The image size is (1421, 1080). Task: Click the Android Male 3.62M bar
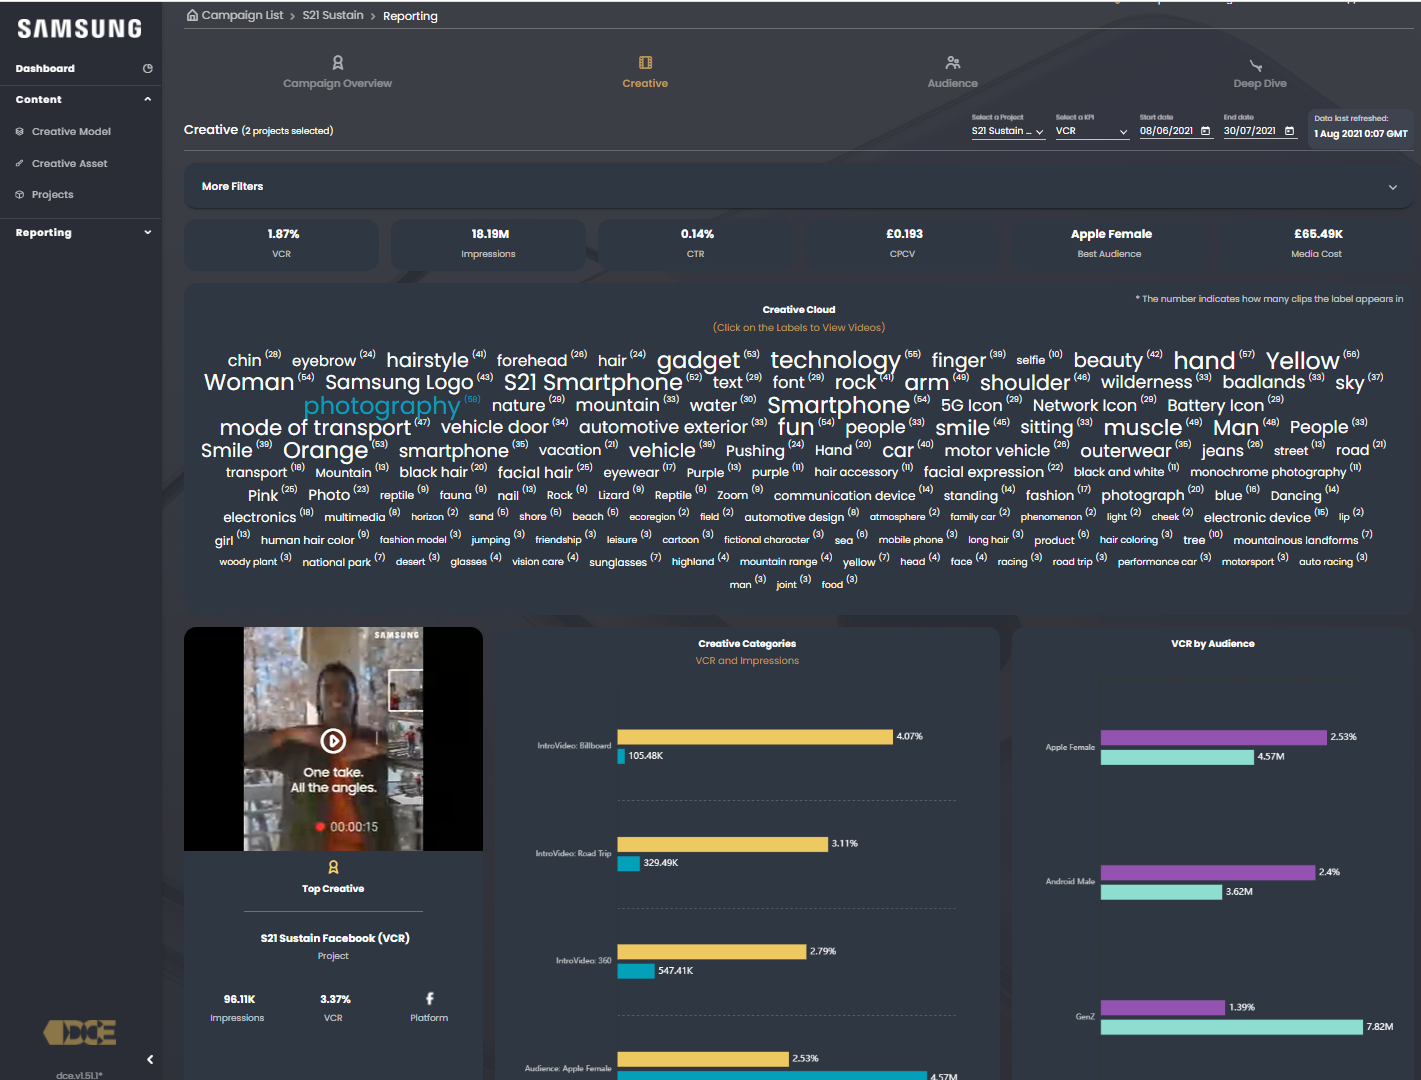point(1162,892)
